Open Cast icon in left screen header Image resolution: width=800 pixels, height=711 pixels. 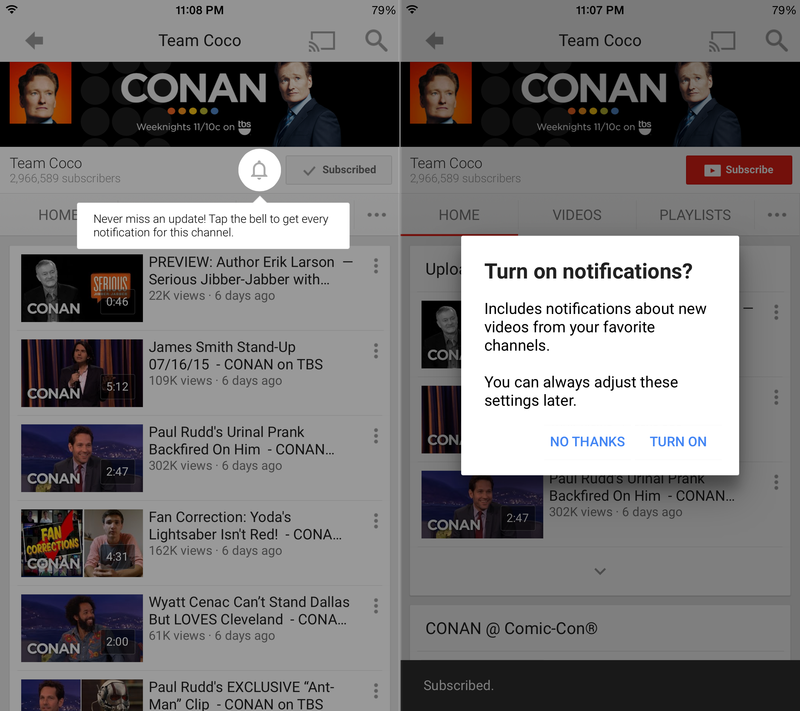click(322, 41)
